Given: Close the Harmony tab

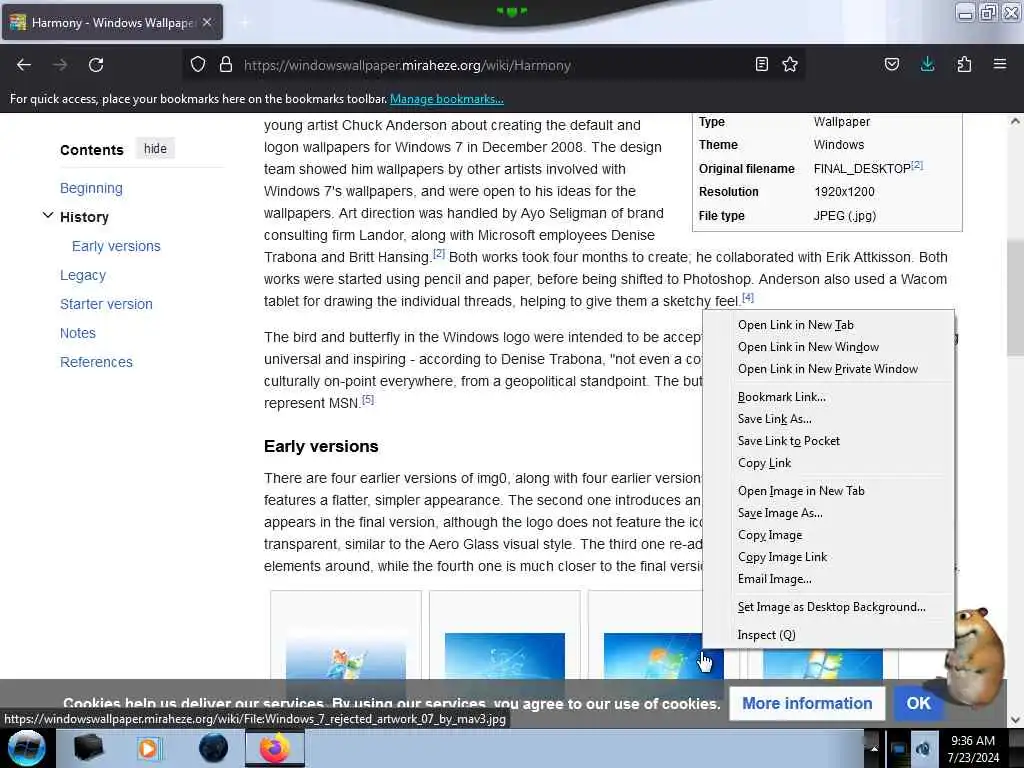Looking at the screenshot, I should click(207, 22).
